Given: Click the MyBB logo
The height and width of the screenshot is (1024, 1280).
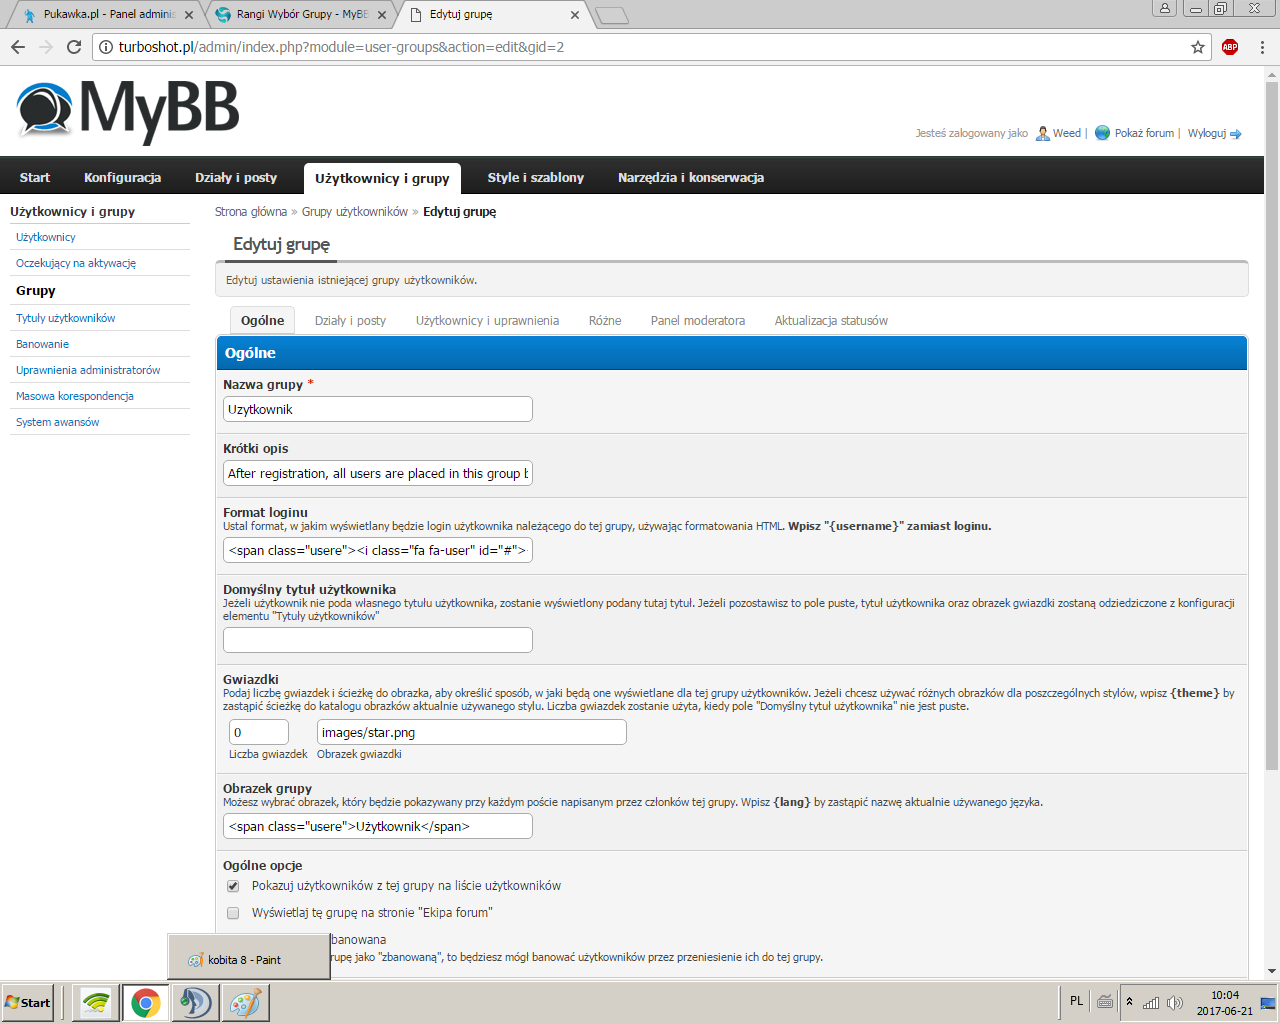Looking at the screenshot, I should (x=128, y=110).
